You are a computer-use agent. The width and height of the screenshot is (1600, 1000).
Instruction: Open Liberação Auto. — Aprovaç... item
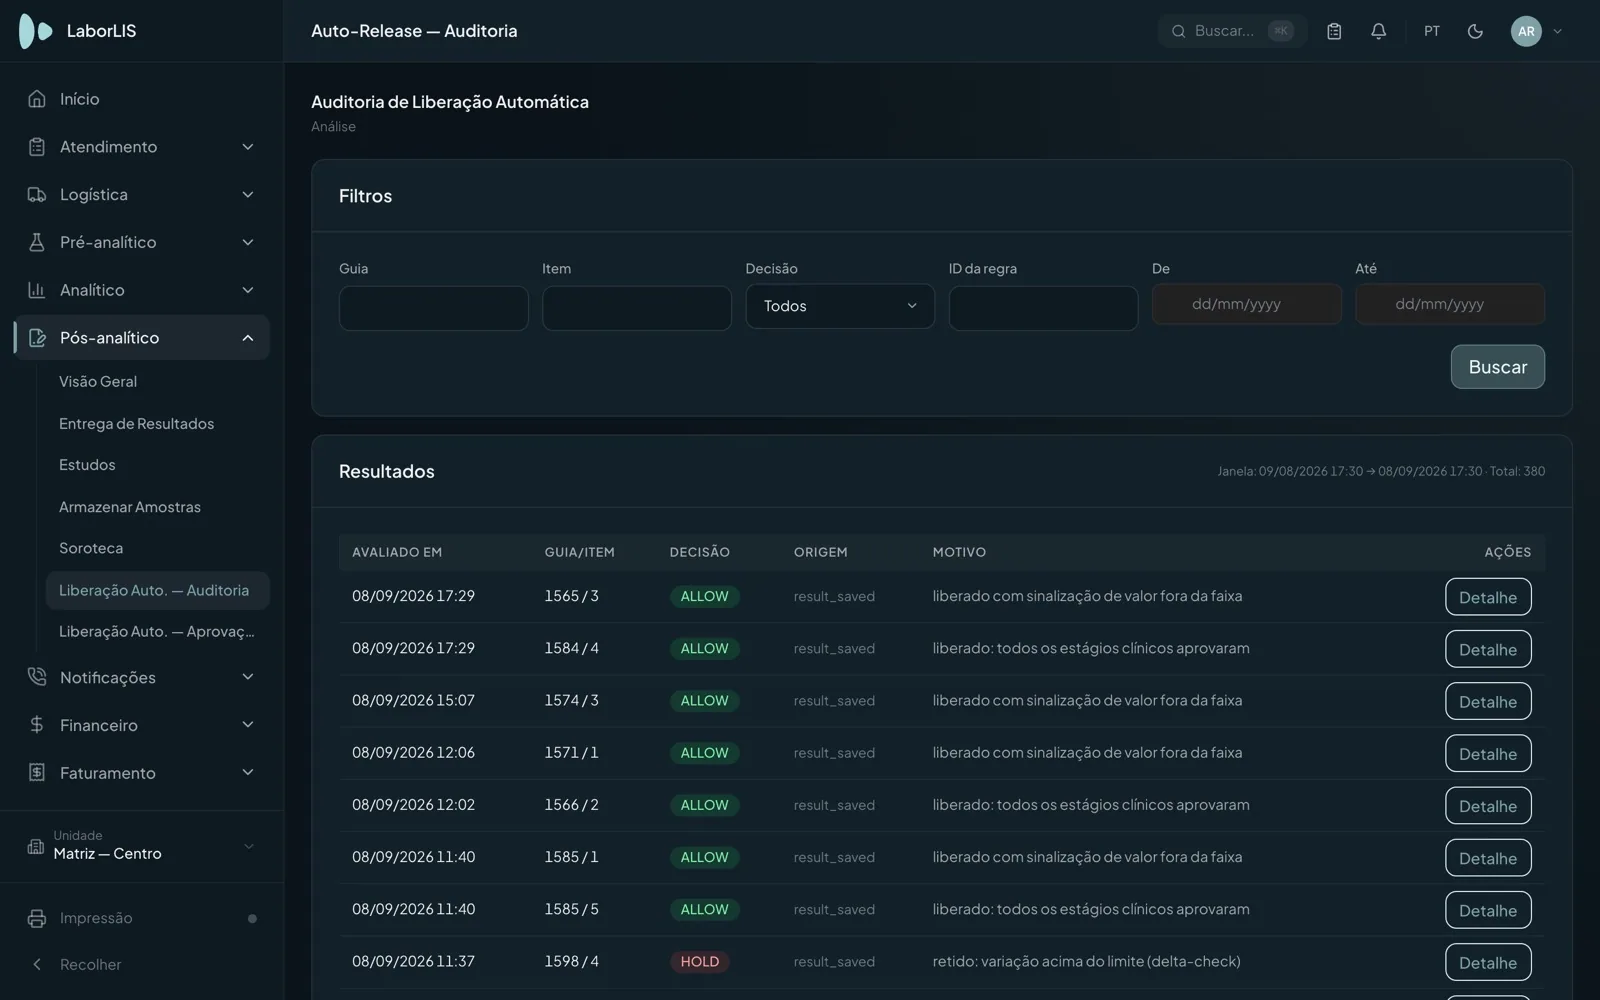(157, 632)
